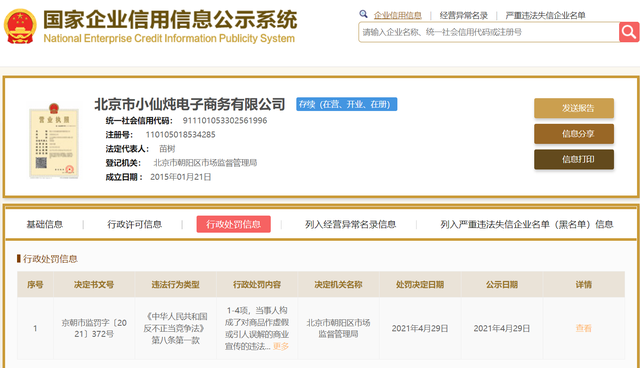Switch to the 基础信息 tab
The height and width of the screenshot is (368, 640).
click(44, 224)
